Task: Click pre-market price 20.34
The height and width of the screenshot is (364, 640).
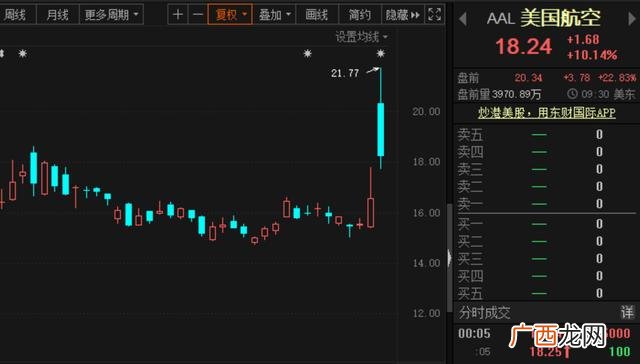Action: point(528,78)
